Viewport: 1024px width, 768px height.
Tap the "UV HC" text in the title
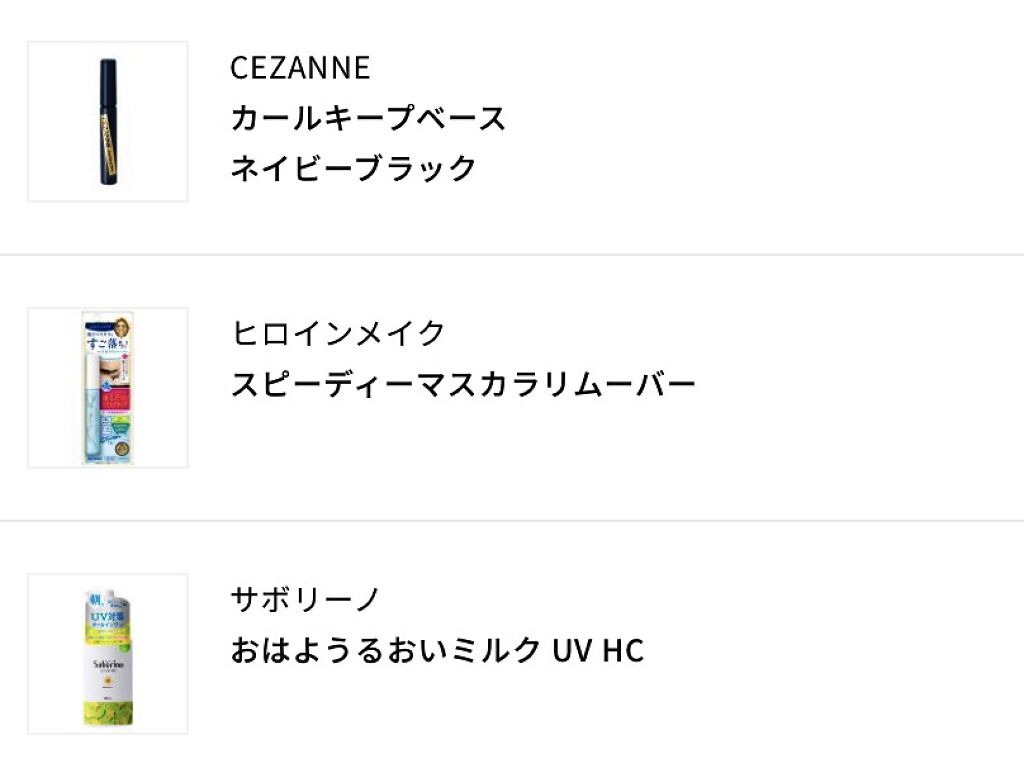(x=598, y=651)
